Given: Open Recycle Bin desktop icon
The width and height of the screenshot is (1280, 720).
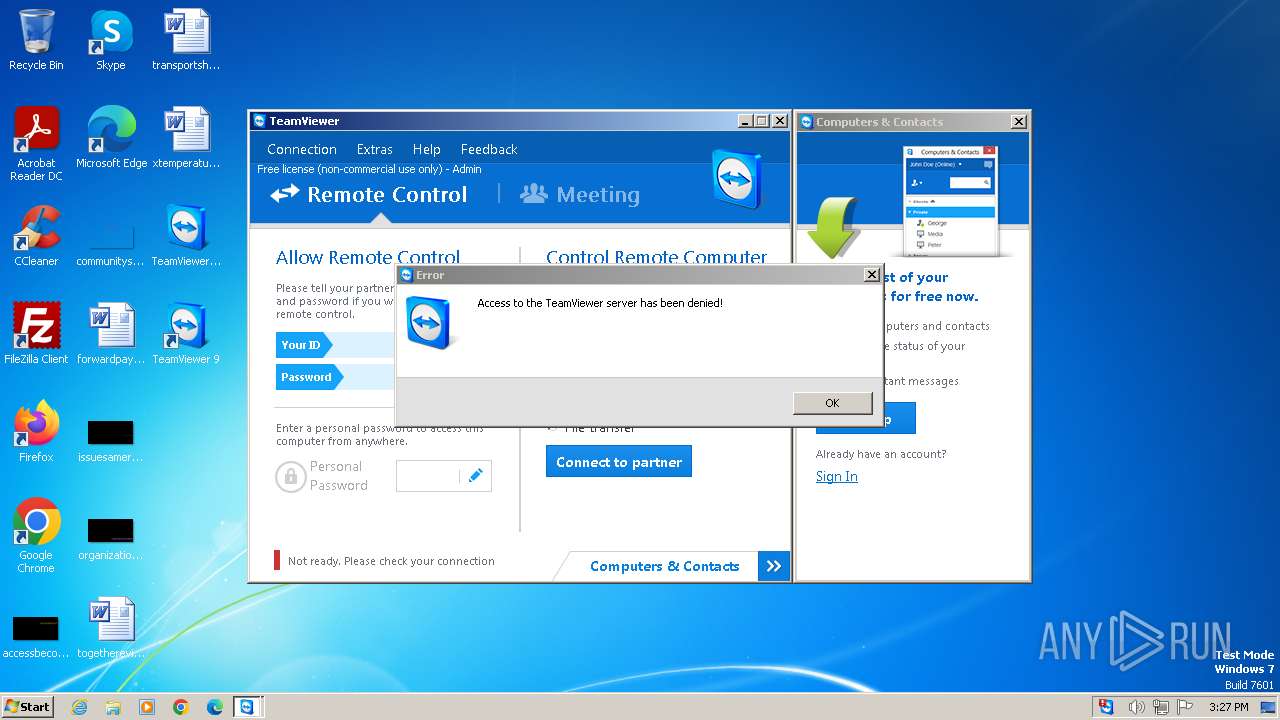Looking at the screenshot, I should pos(36,41).
